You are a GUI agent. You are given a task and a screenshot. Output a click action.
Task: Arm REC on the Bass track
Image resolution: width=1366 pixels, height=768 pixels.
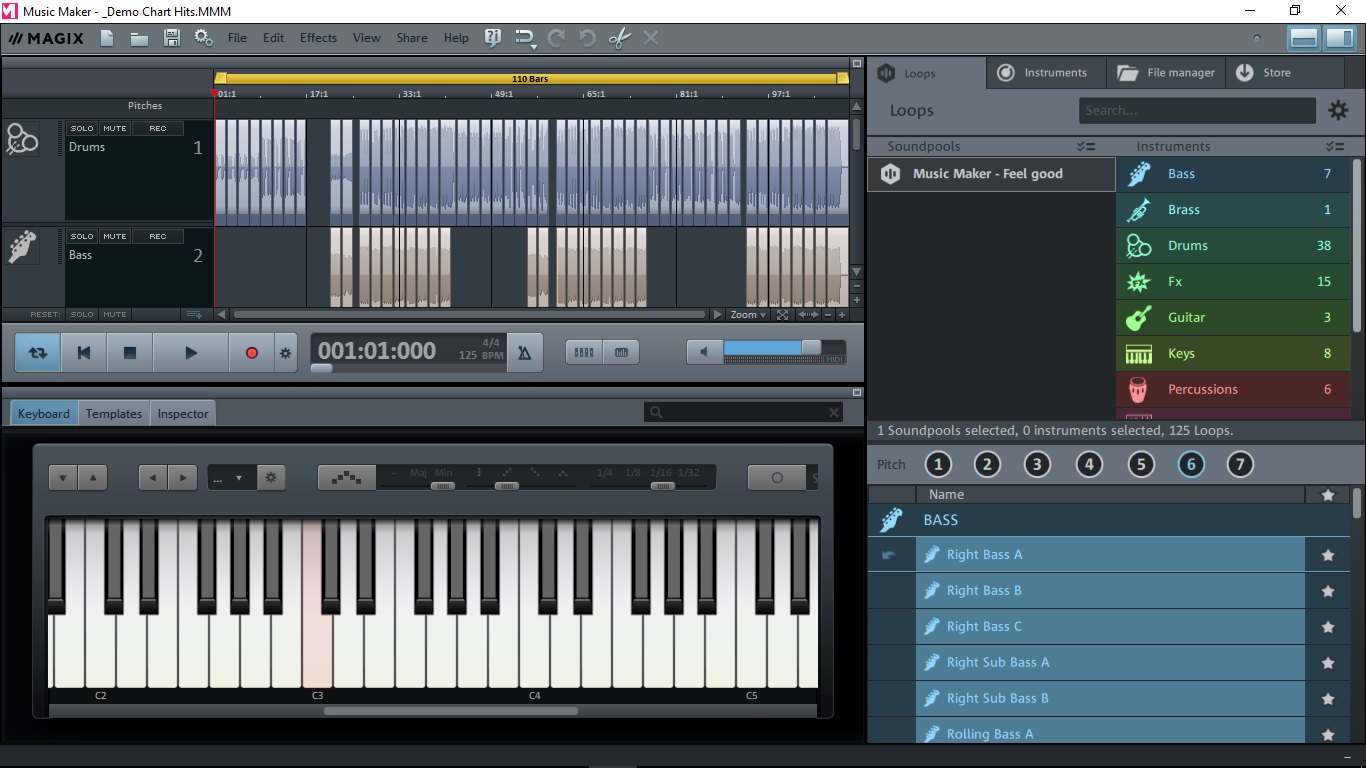tap(158, 236)
